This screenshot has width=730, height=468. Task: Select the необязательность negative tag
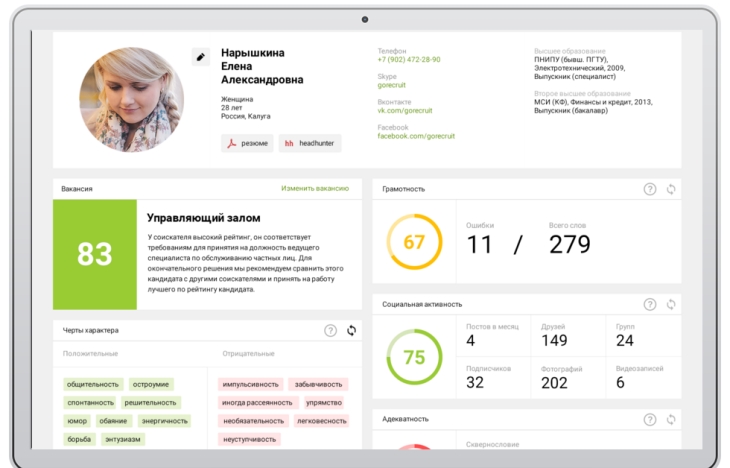253,421
